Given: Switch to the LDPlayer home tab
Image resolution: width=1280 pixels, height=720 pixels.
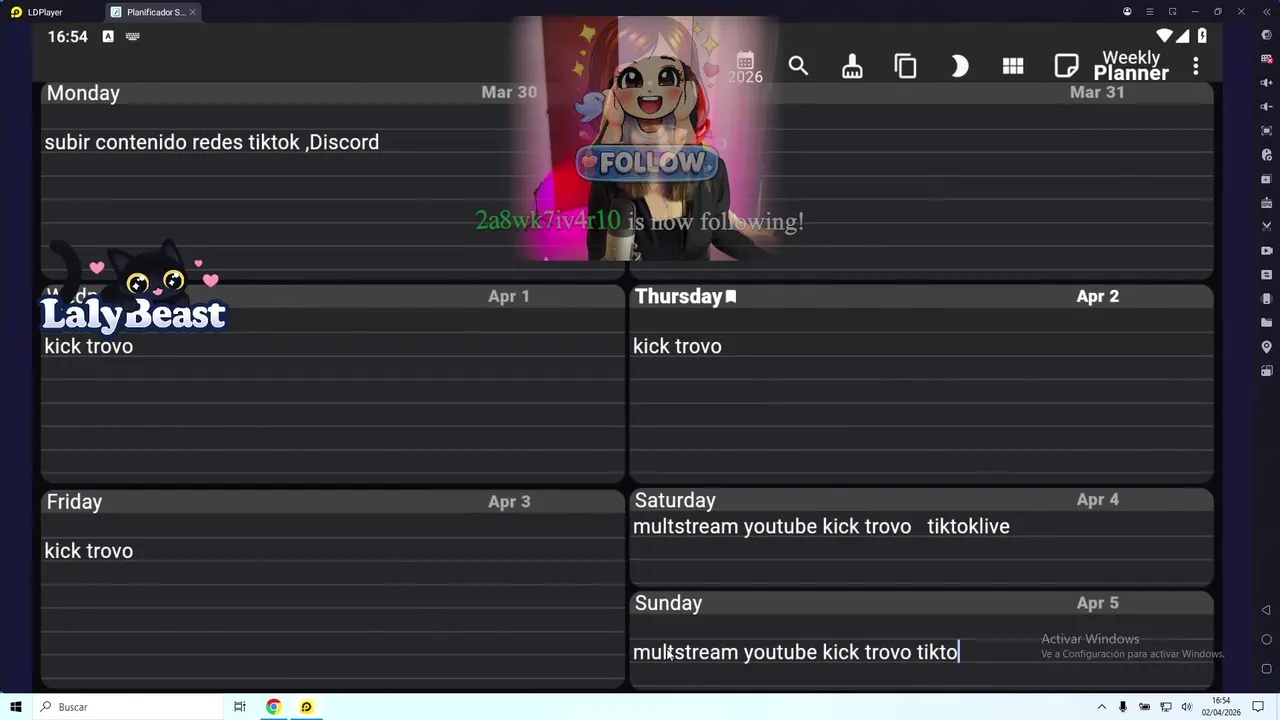Looking at the screenshot, I should tap(38, 12).
